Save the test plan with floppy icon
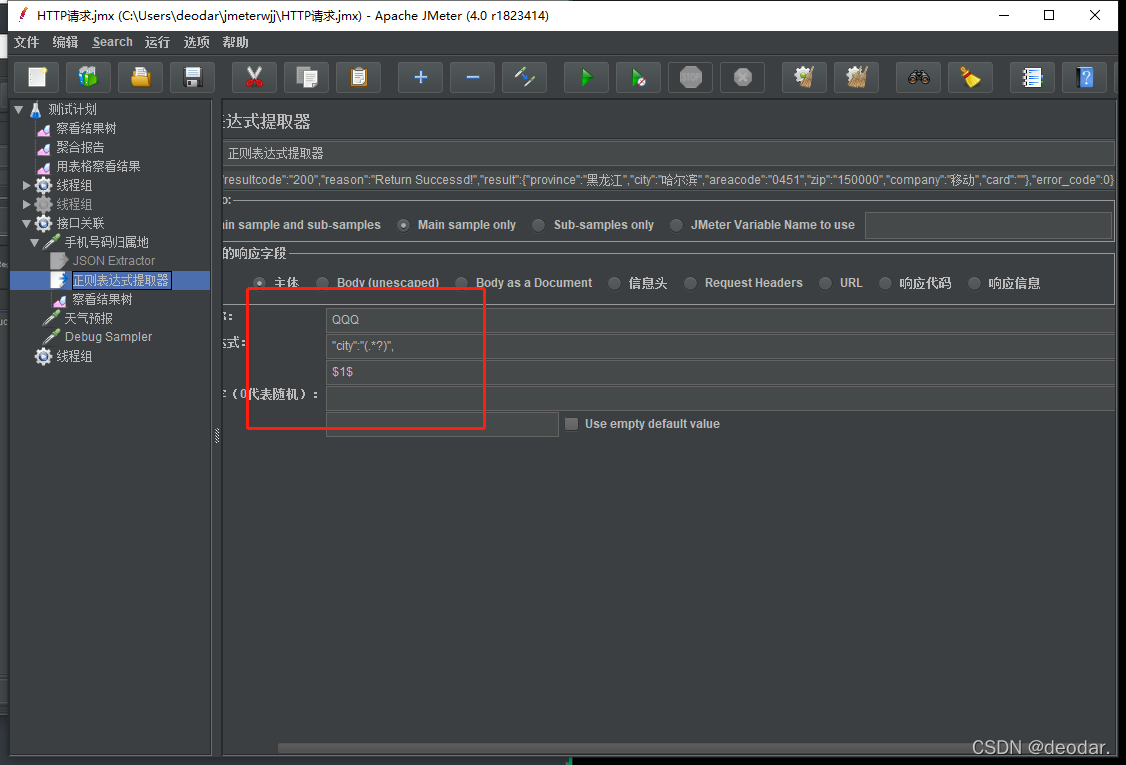Viewport: 1126px width, 765px height. tap(192, 77)
